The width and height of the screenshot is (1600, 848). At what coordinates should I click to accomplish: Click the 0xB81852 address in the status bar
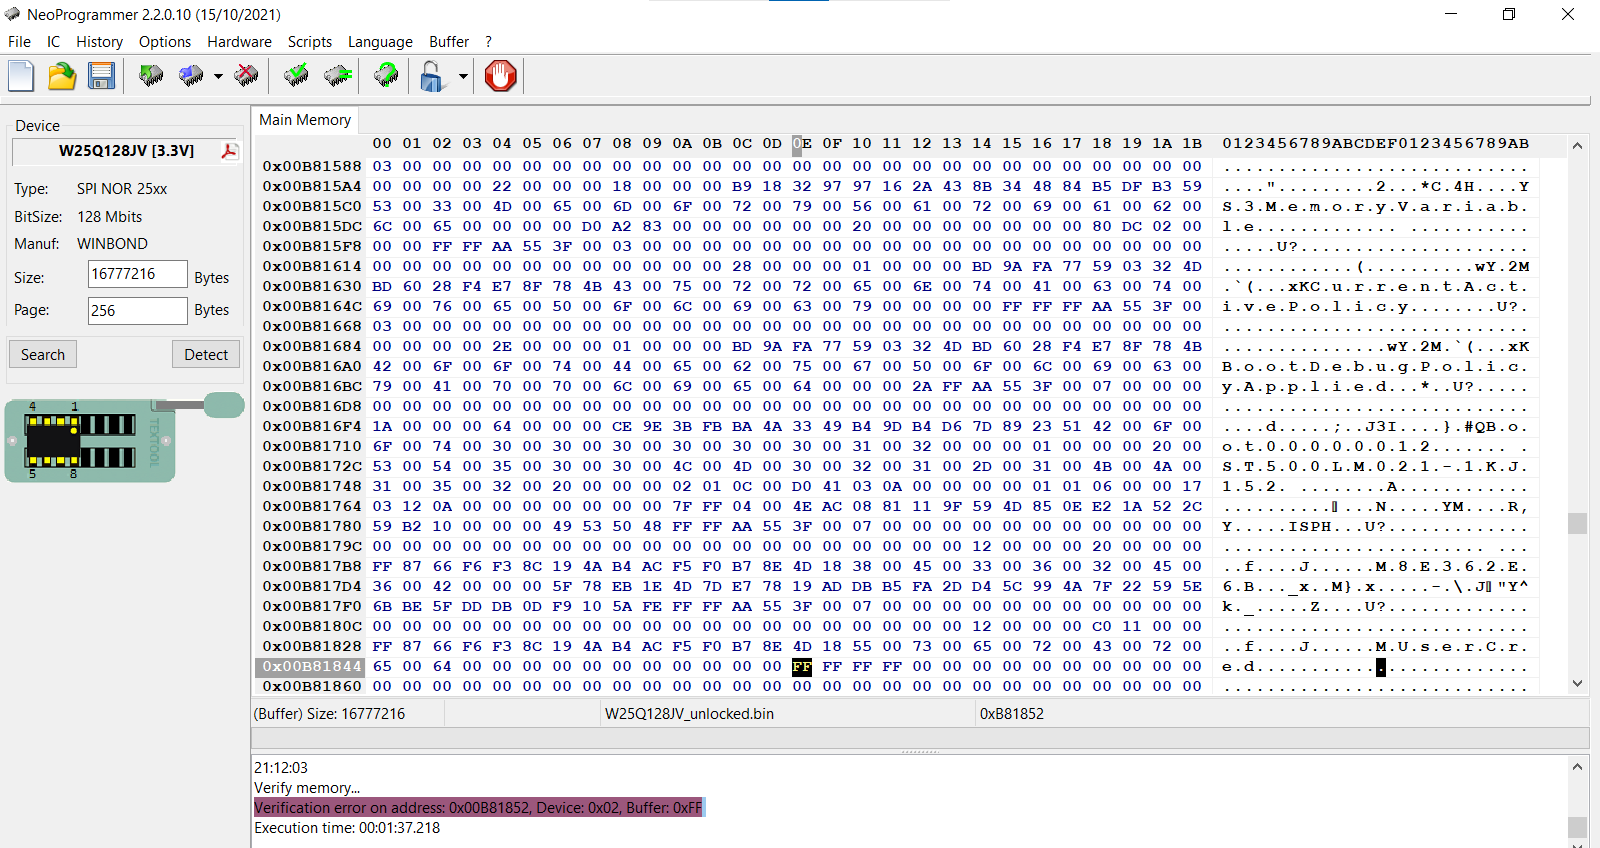[x=1012, y=714]
